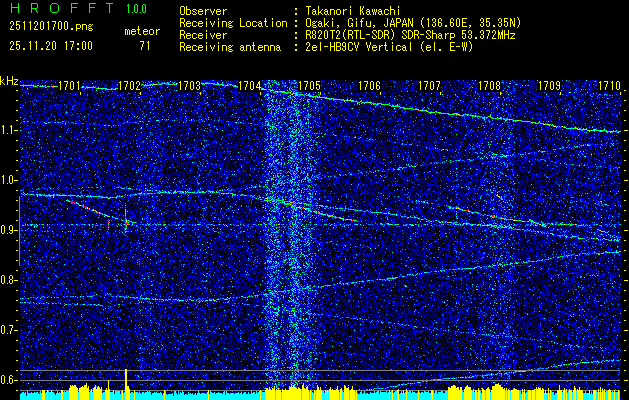Click the 1.1 frequency axis label

[8, 131]
